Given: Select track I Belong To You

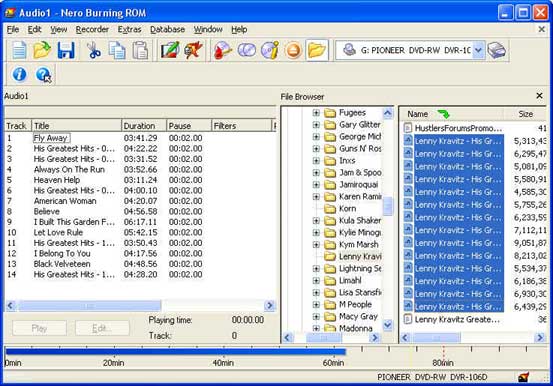Looking at the screenshot, I should (62, 253).
